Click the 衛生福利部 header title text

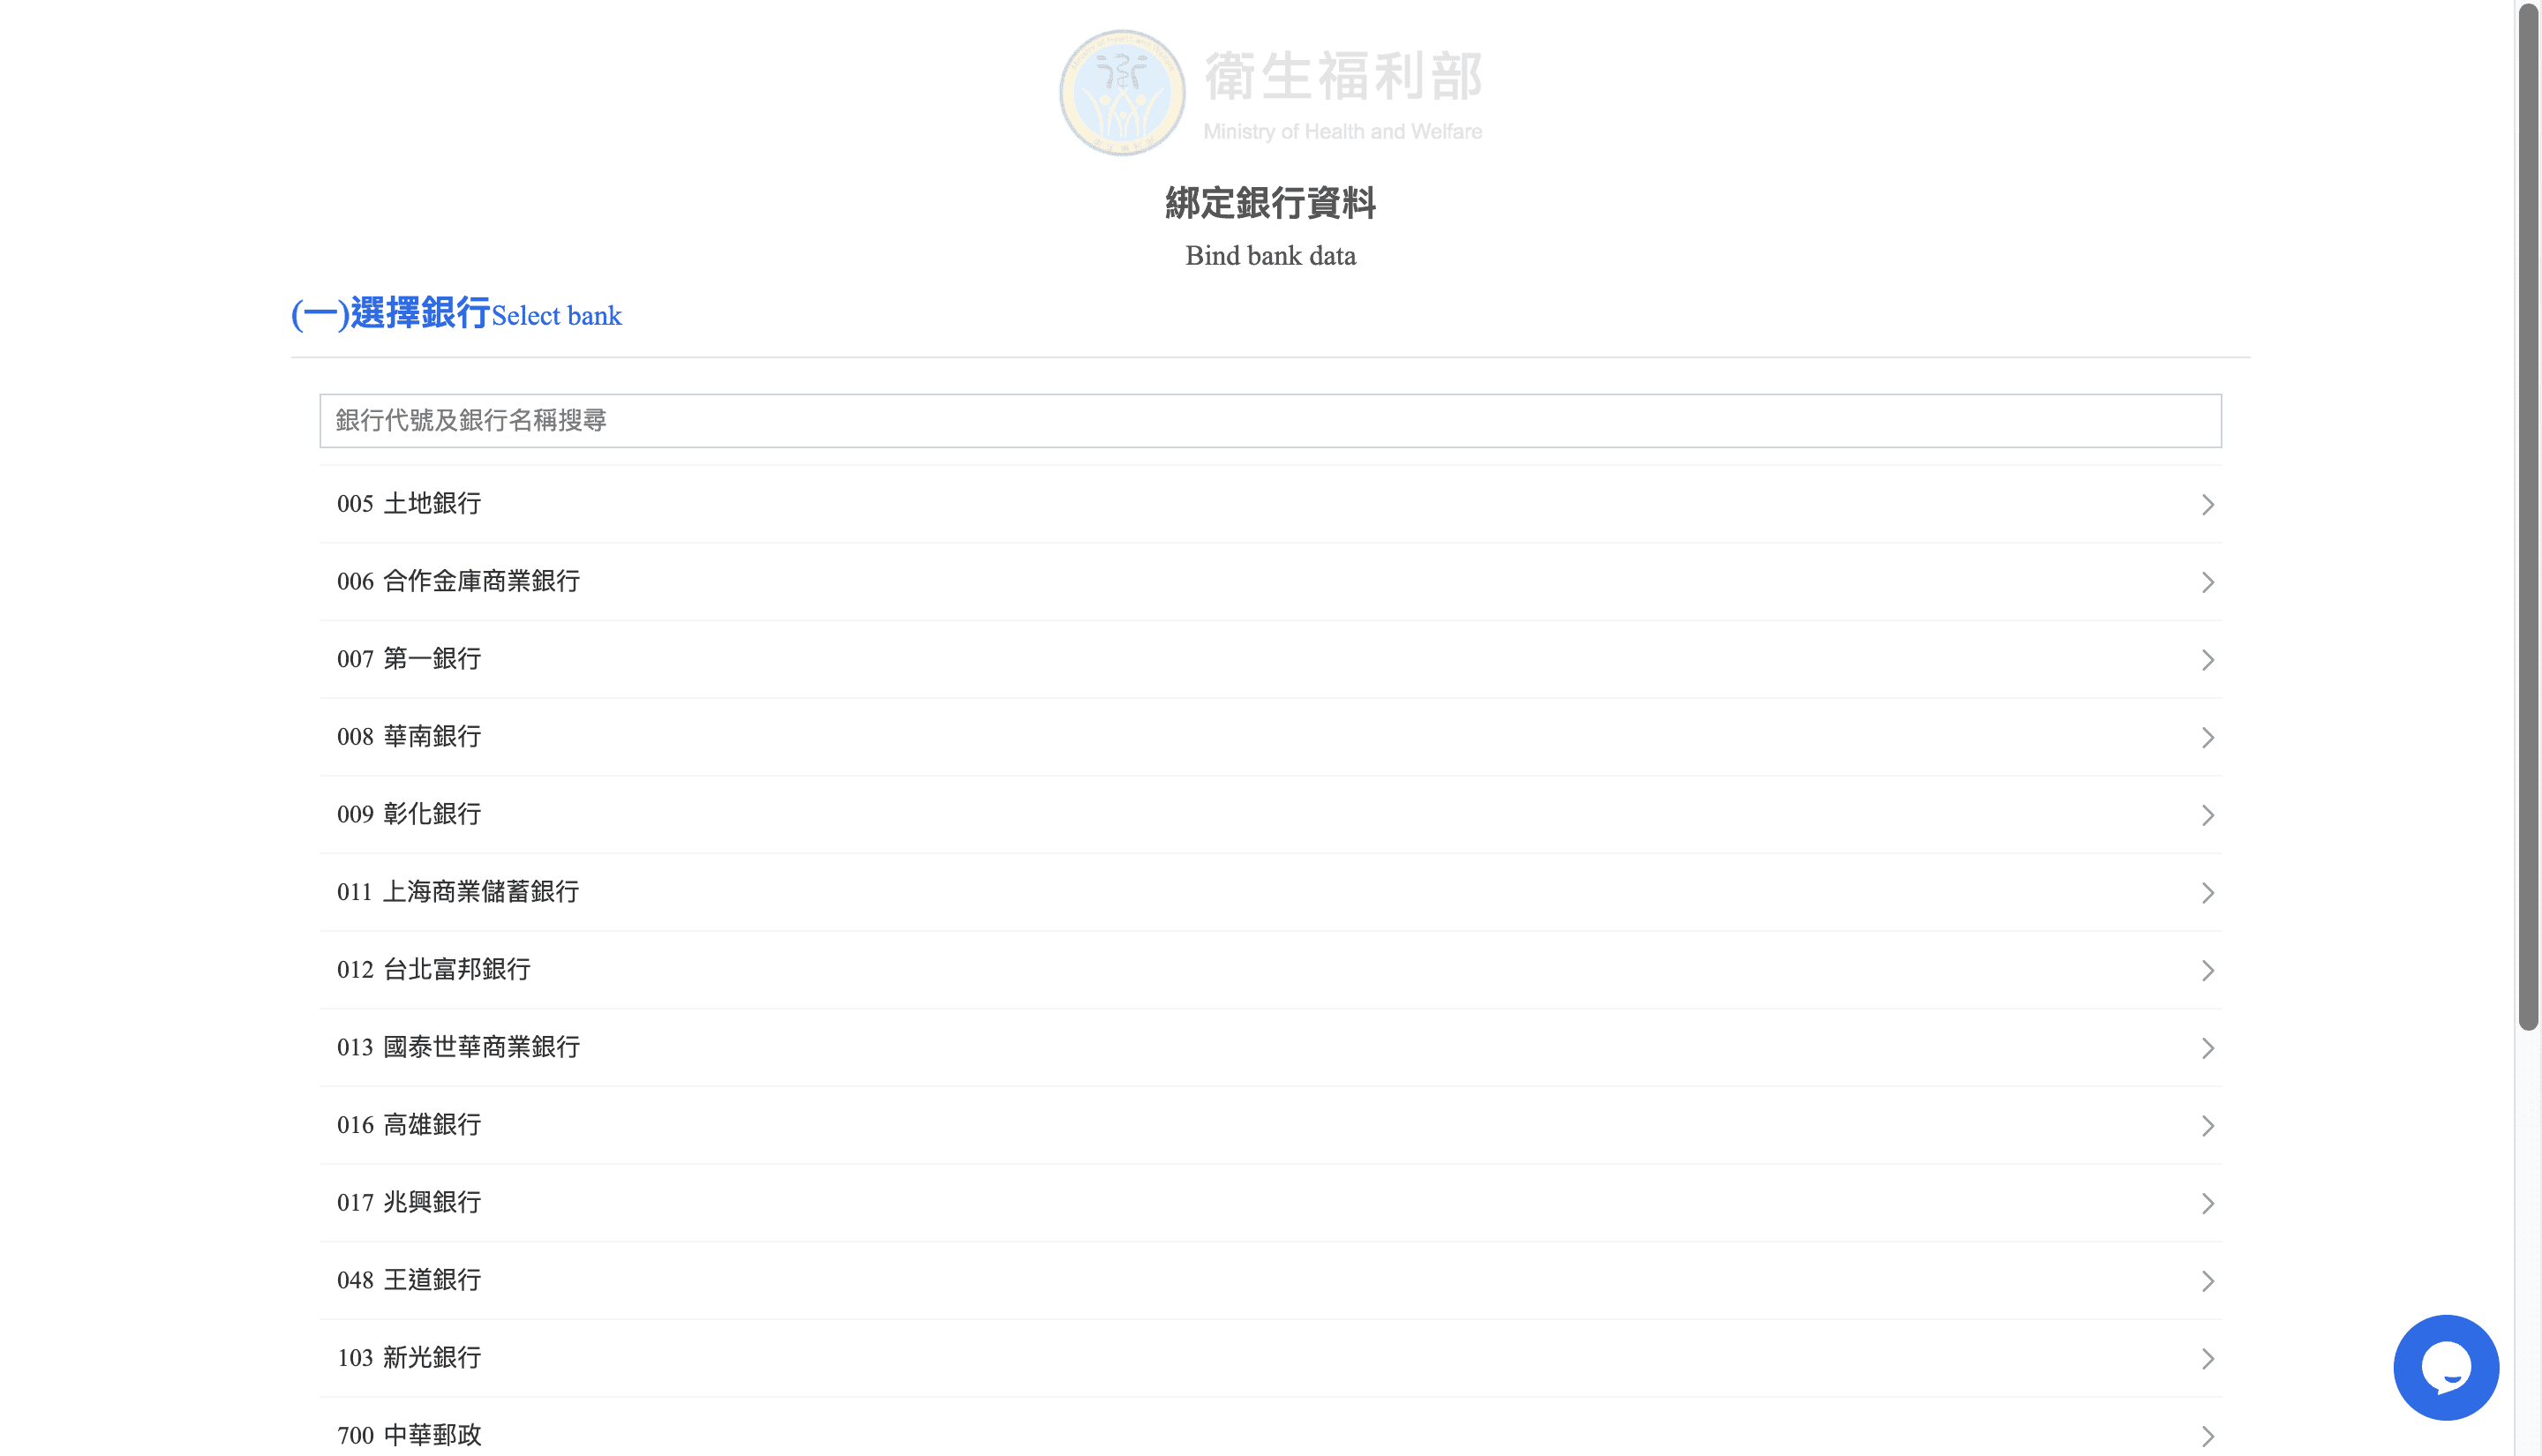point(1343,77)
